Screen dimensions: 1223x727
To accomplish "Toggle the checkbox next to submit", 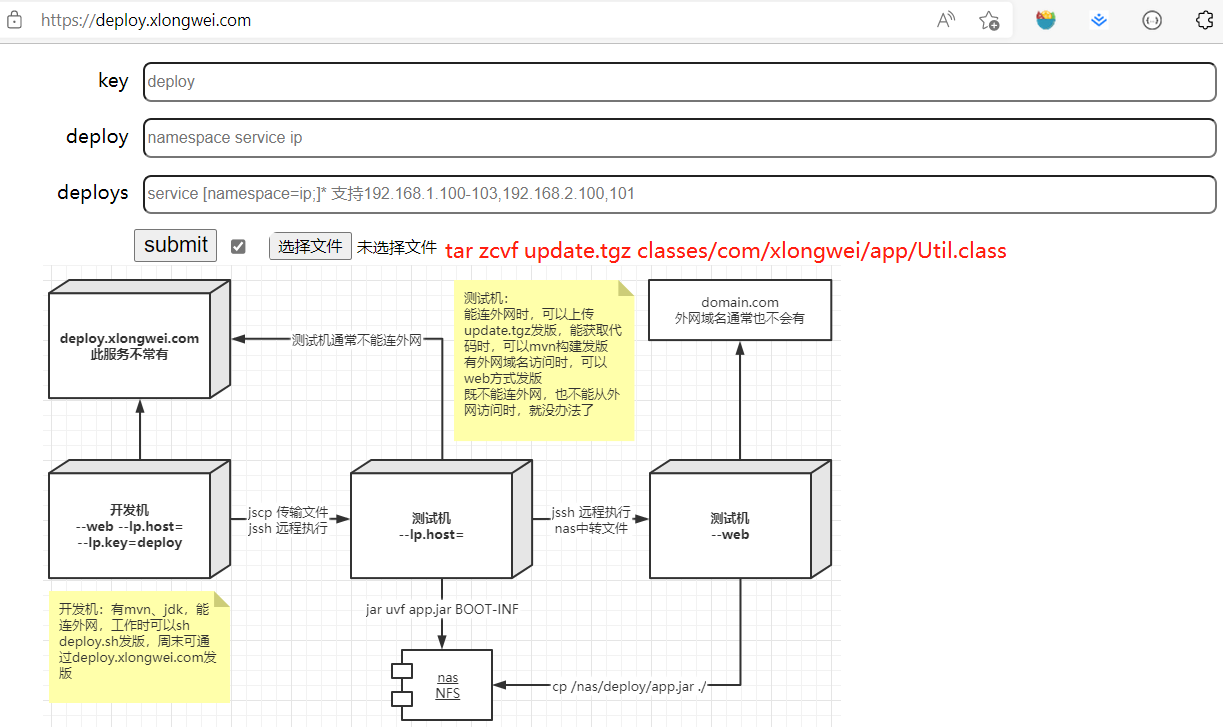I will (238, 246).
